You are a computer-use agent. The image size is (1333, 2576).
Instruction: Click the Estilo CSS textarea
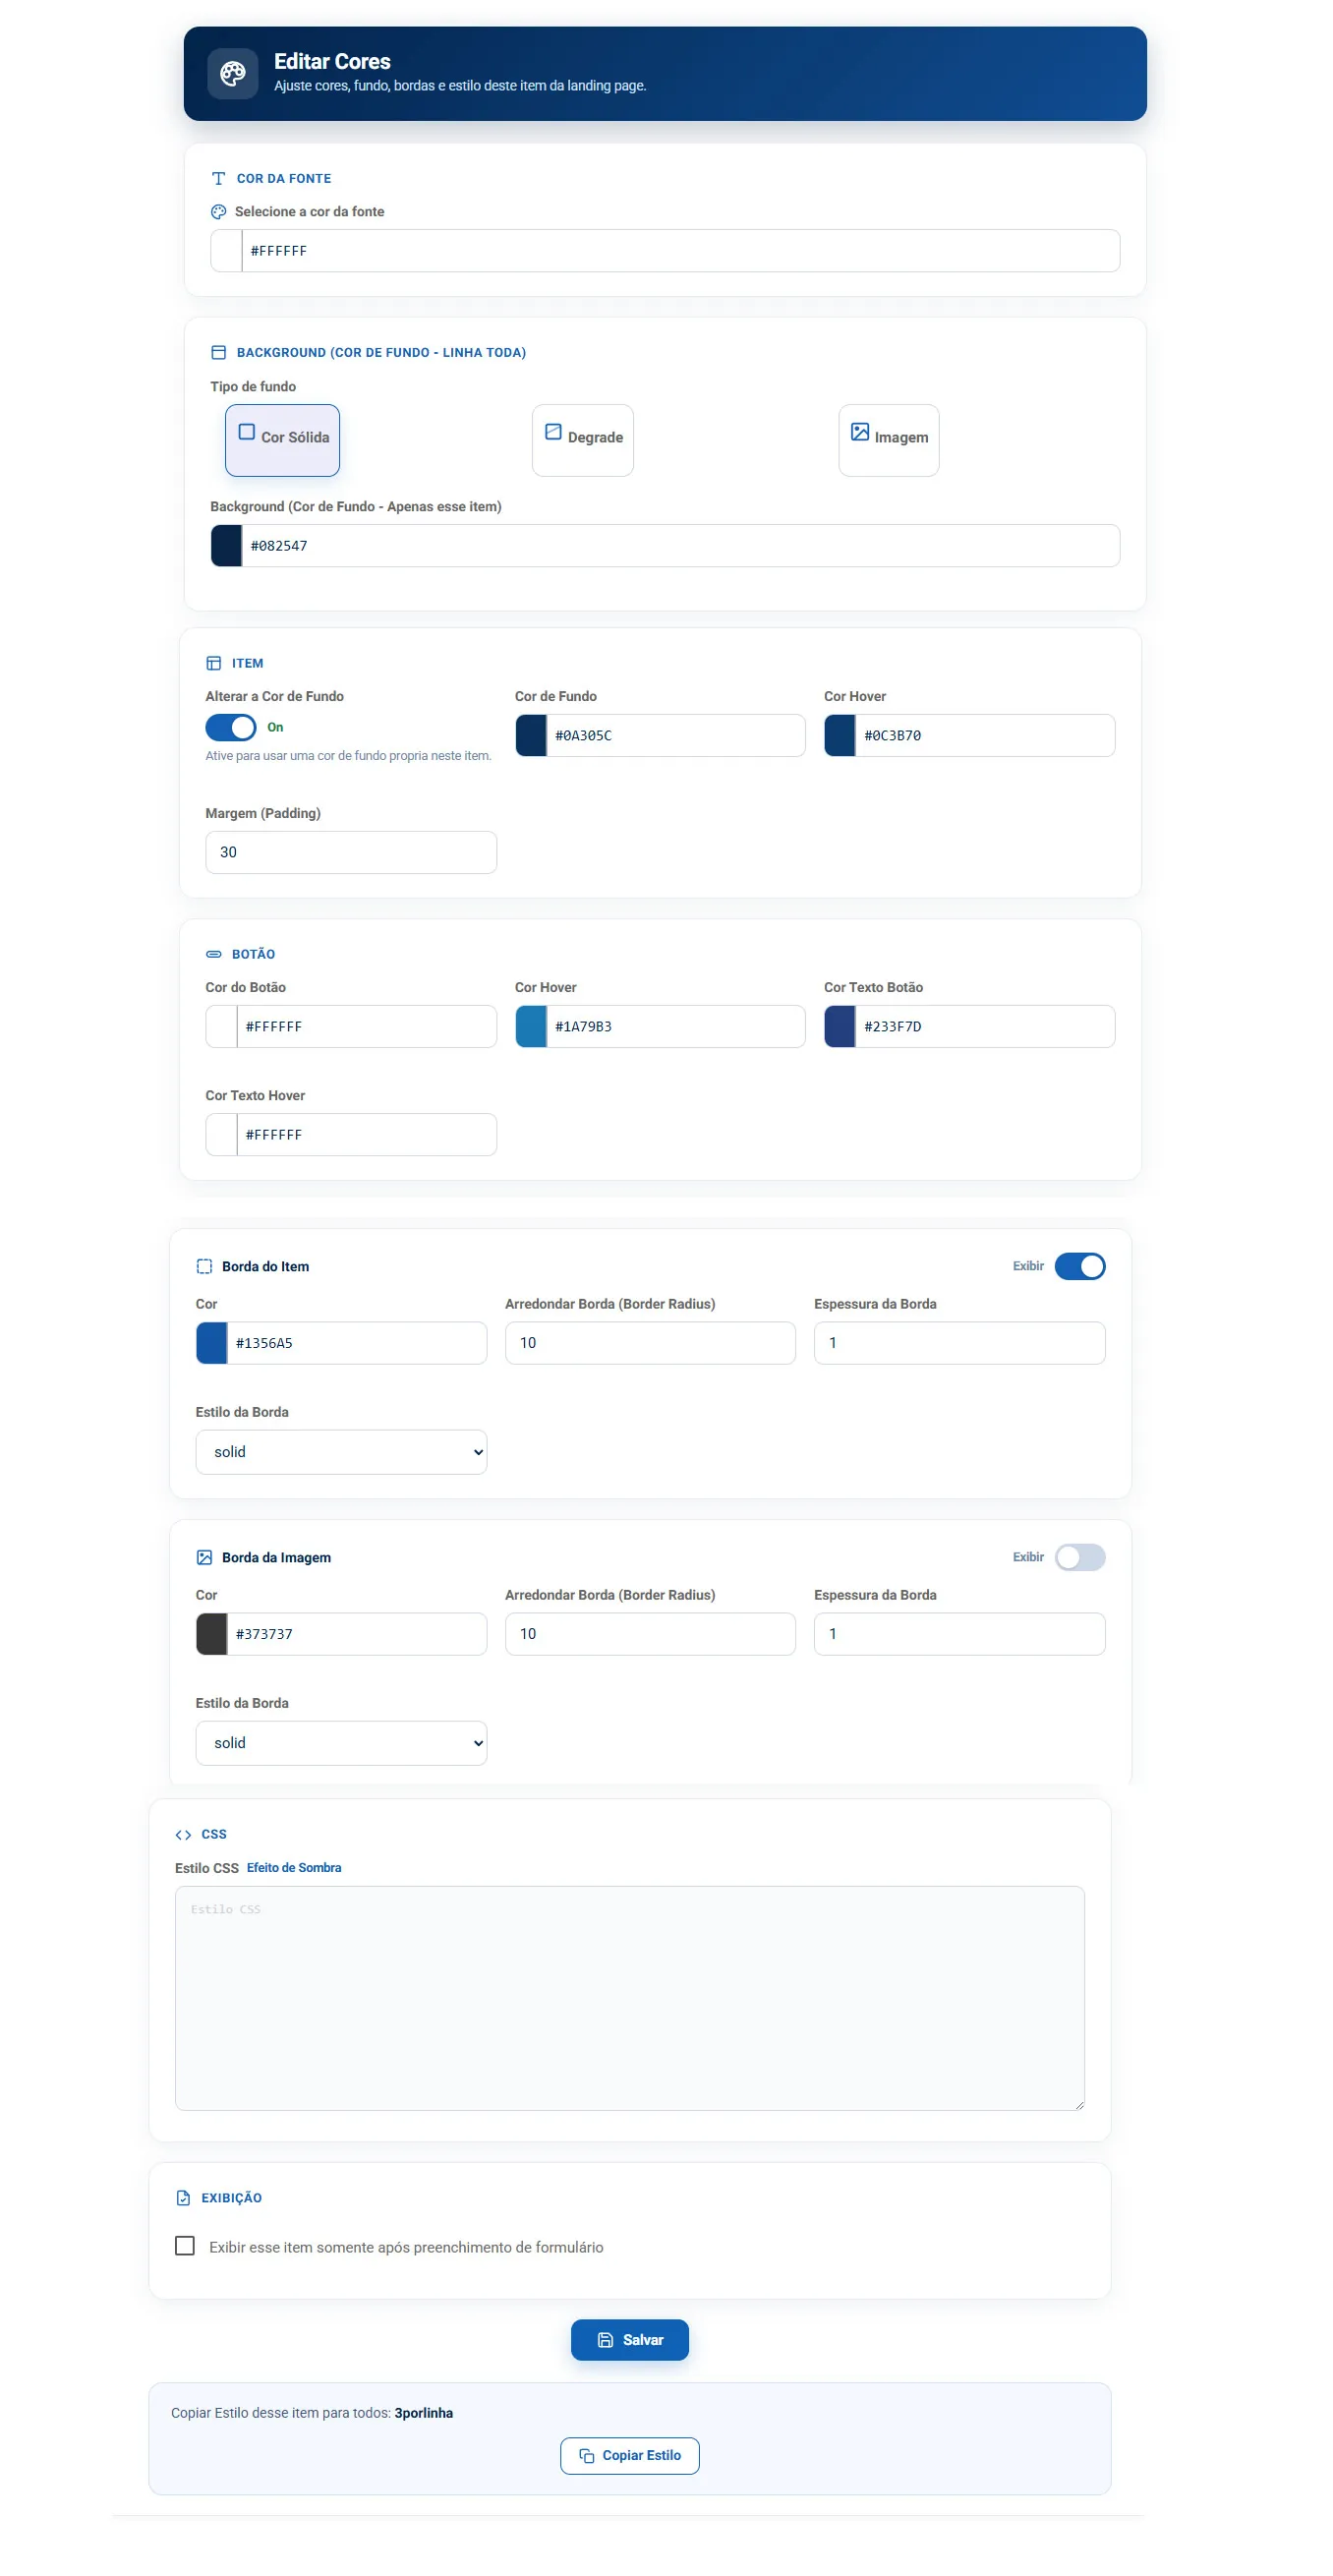pyautogui.click(x=630, y=1999)
